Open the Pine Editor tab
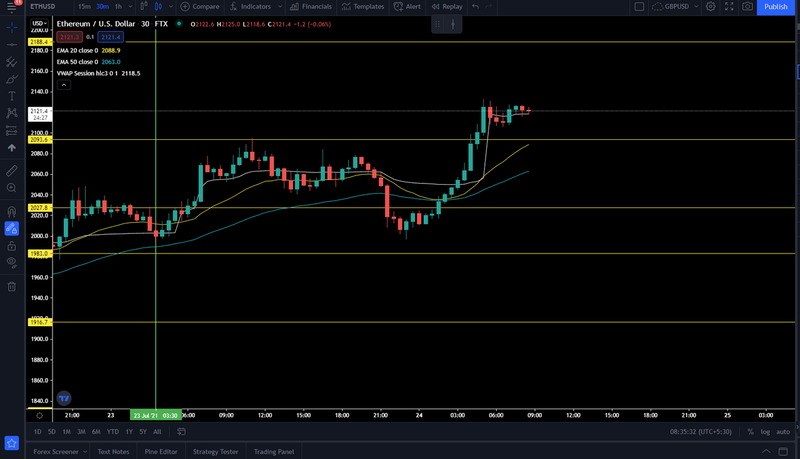800x459 pixels. tap(161, 451)
